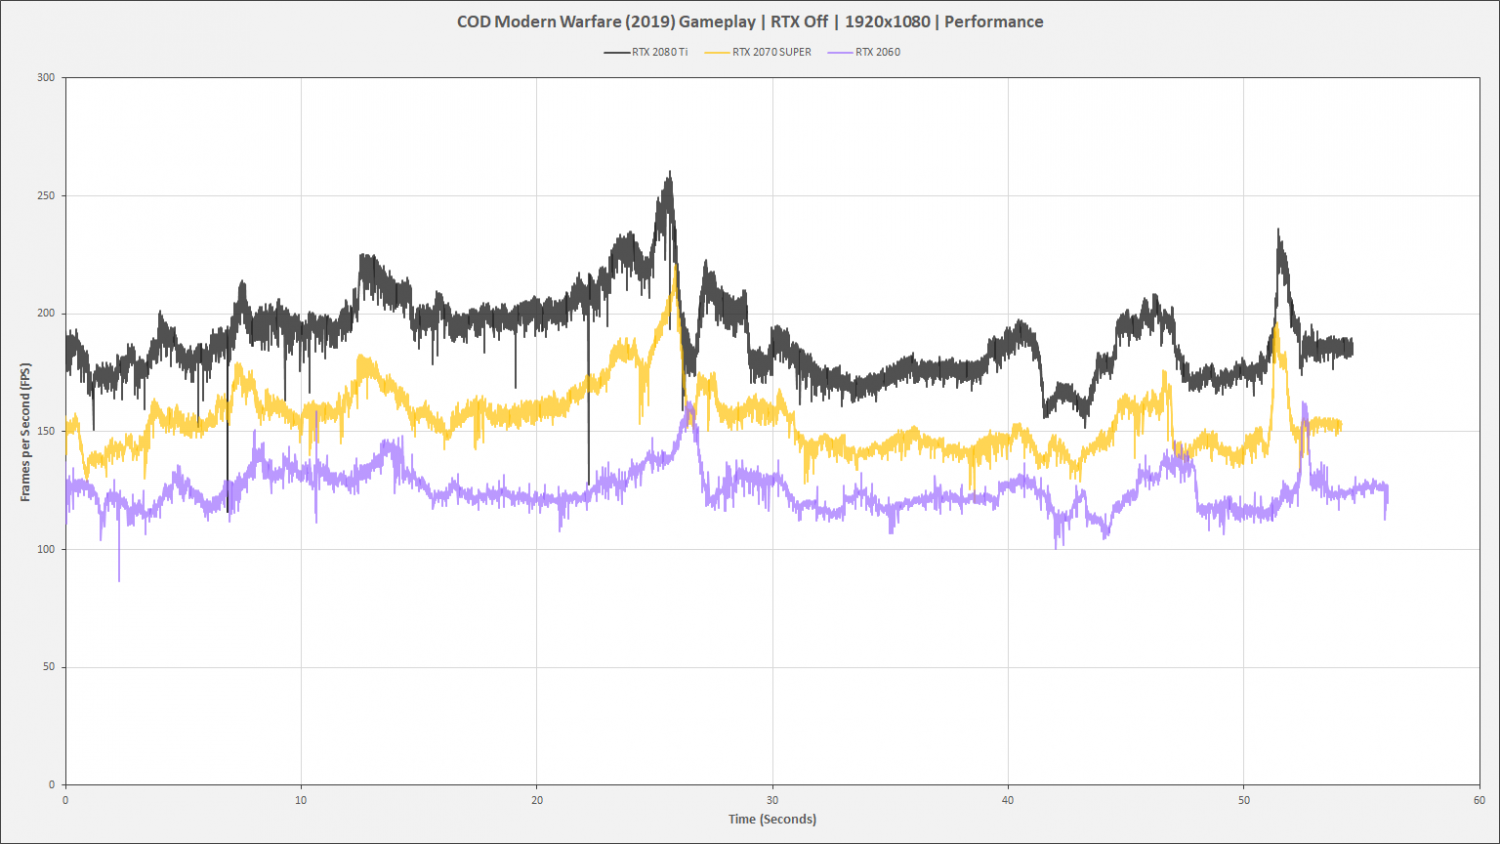The image size is (1500, 844).
Task: Click the 50 FPS axis label
Action: (49, 667)
